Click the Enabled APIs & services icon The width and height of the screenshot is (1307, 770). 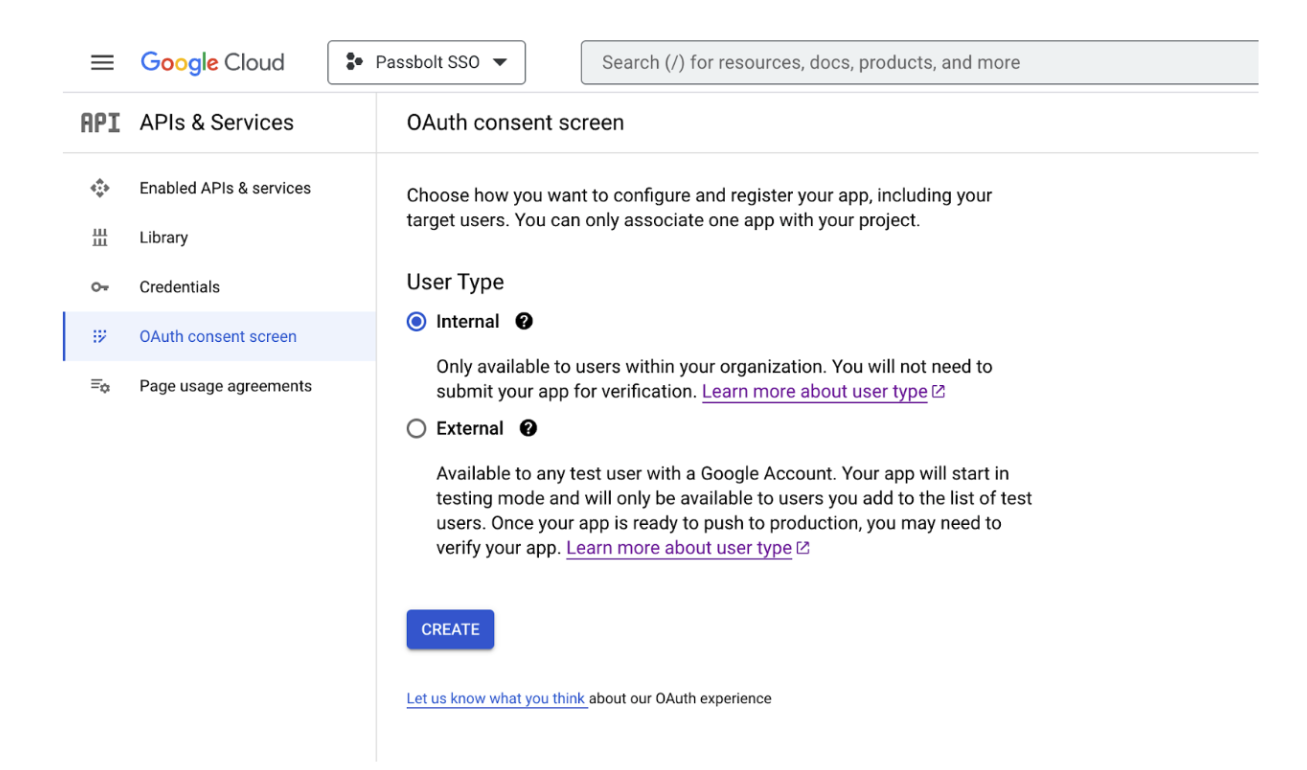(99, 188)
